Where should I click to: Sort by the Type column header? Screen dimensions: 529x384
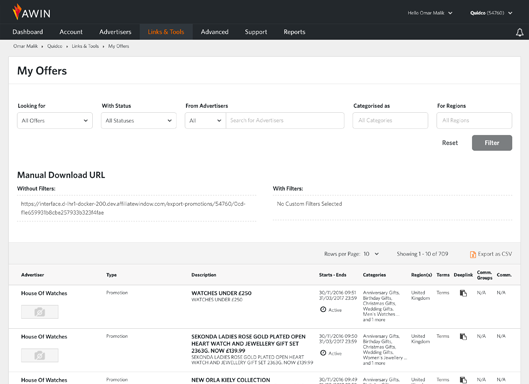[x=111, y=275]
